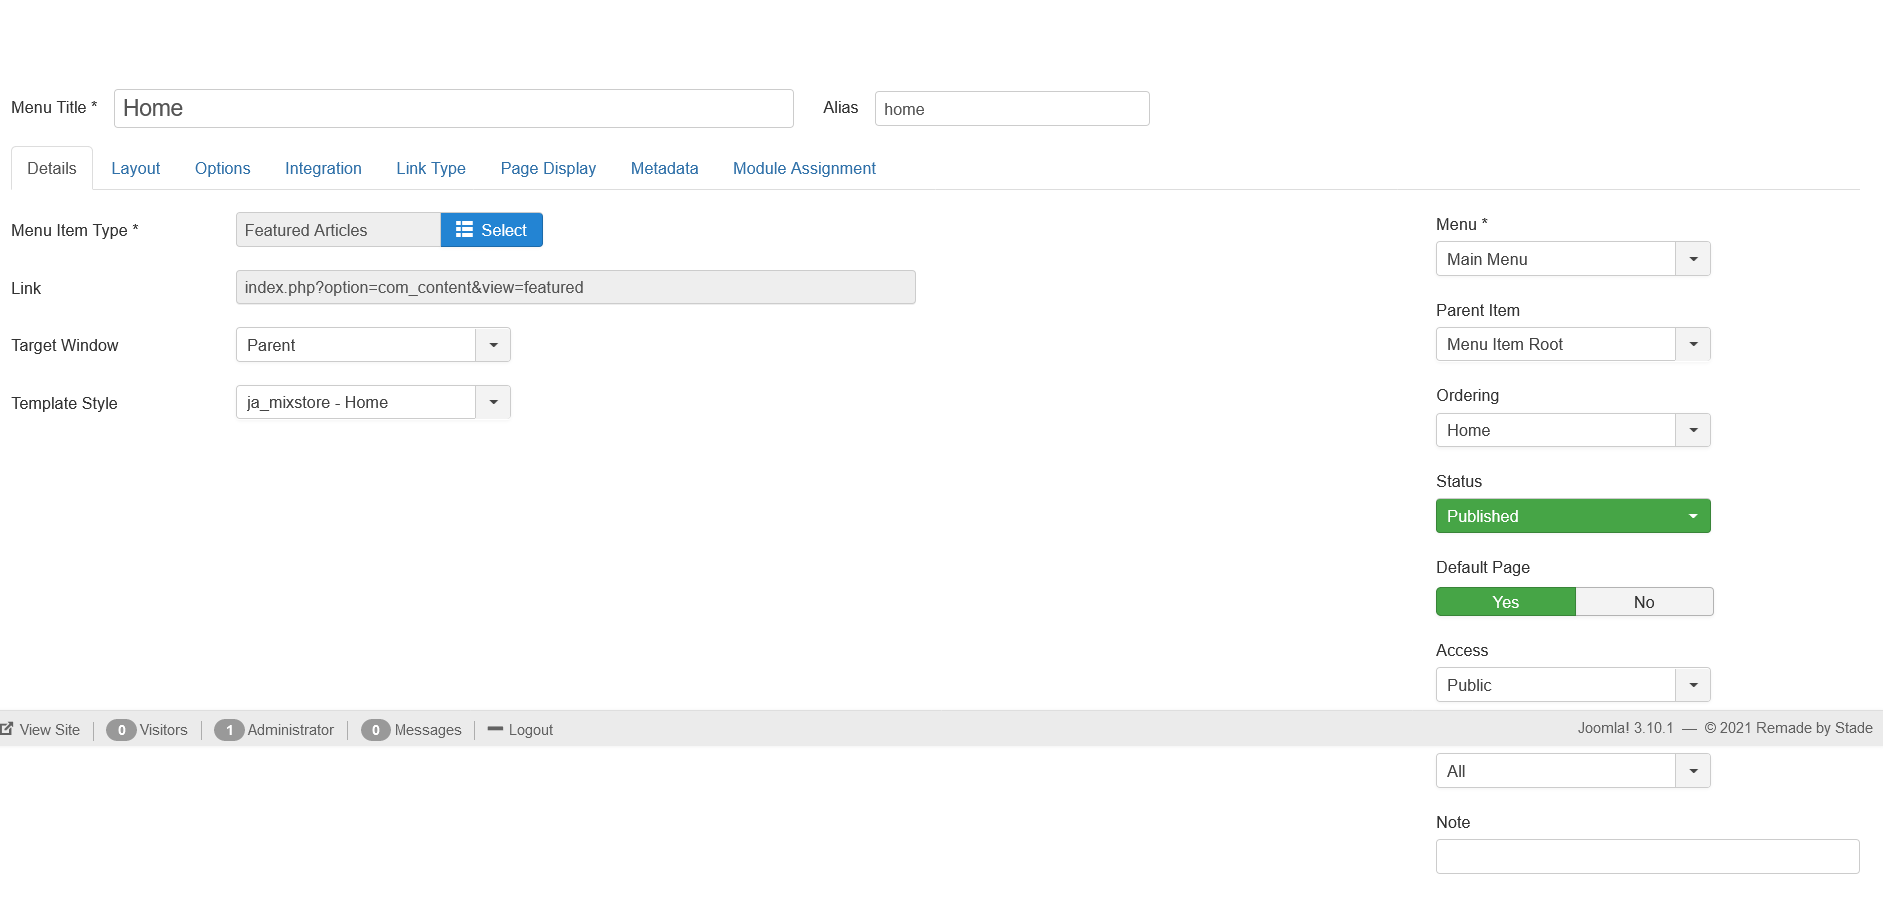Click the View Site external link icon
Viewport: 1883px width, 898px height.
(7, 729)
